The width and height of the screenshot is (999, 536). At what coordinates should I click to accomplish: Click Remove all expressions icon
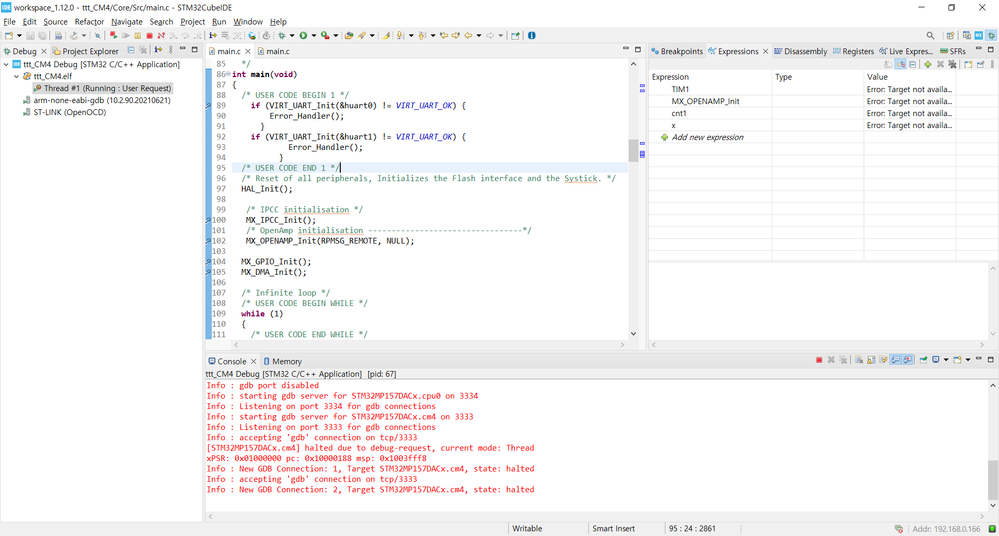pos(952,64)
